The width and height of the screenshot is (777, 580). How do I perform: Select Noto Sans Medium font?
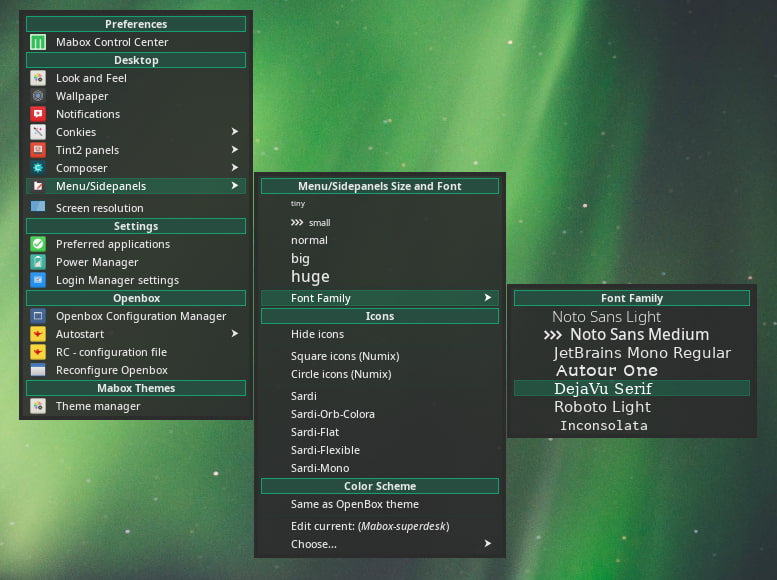pos(639,335)
